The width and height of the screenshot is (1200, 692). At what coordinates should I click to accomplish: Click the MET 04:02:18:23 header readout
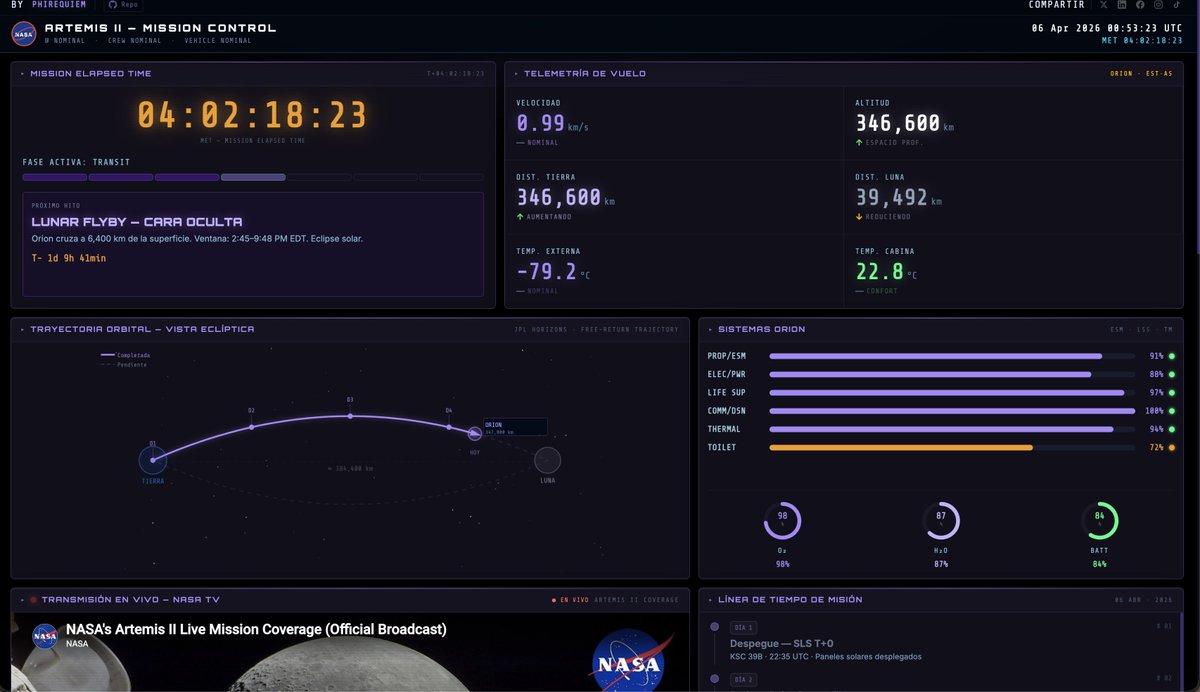coord(1142,41)
